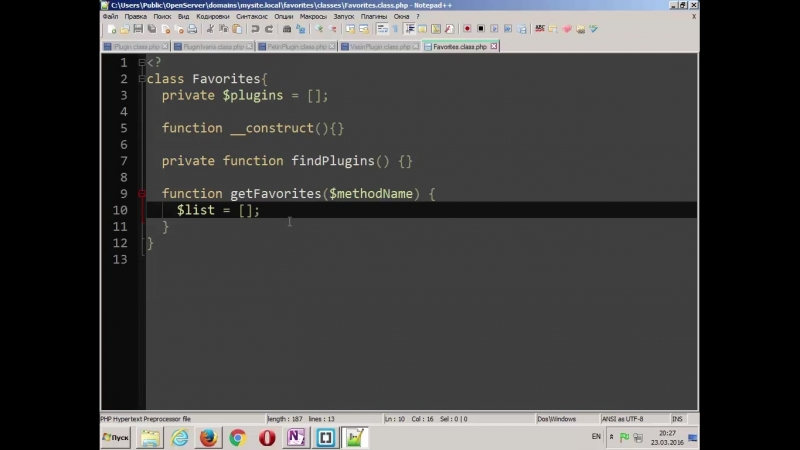This screenshot has height=450, width=800.
Task: Open the Запуск menu
Action: tap(343, 16)
